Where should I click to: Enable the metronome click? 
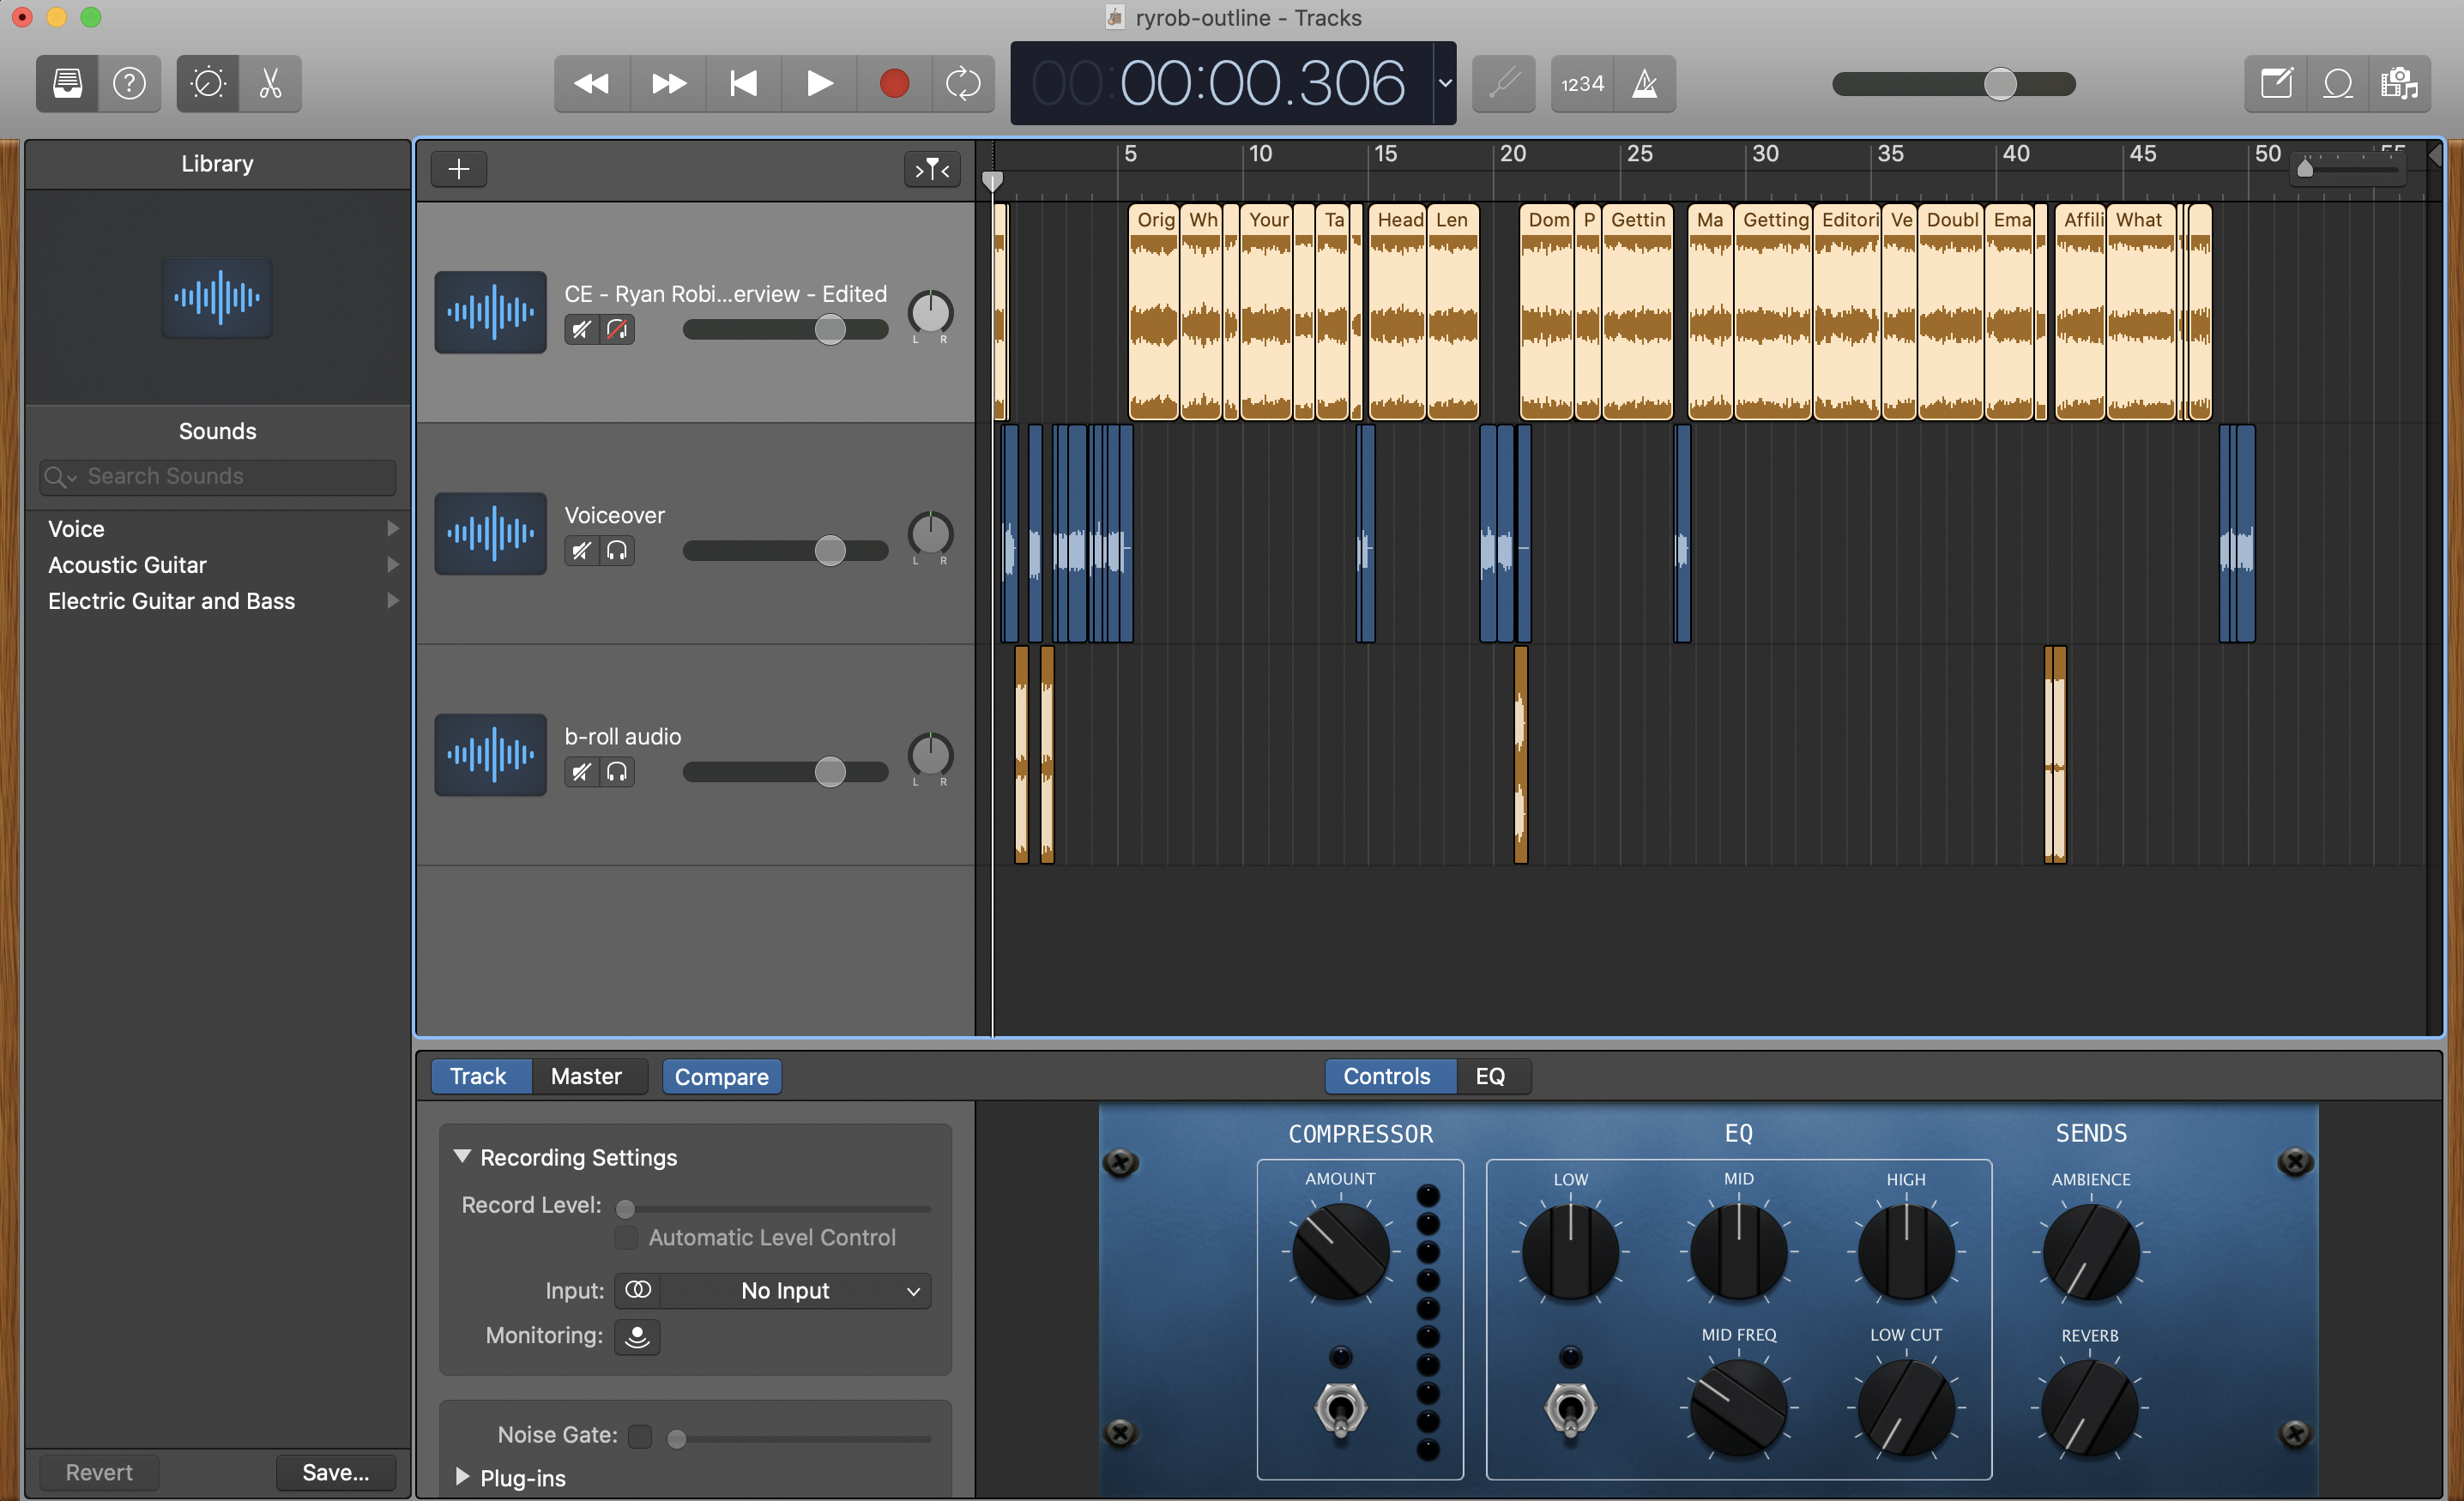(1644, 83)
